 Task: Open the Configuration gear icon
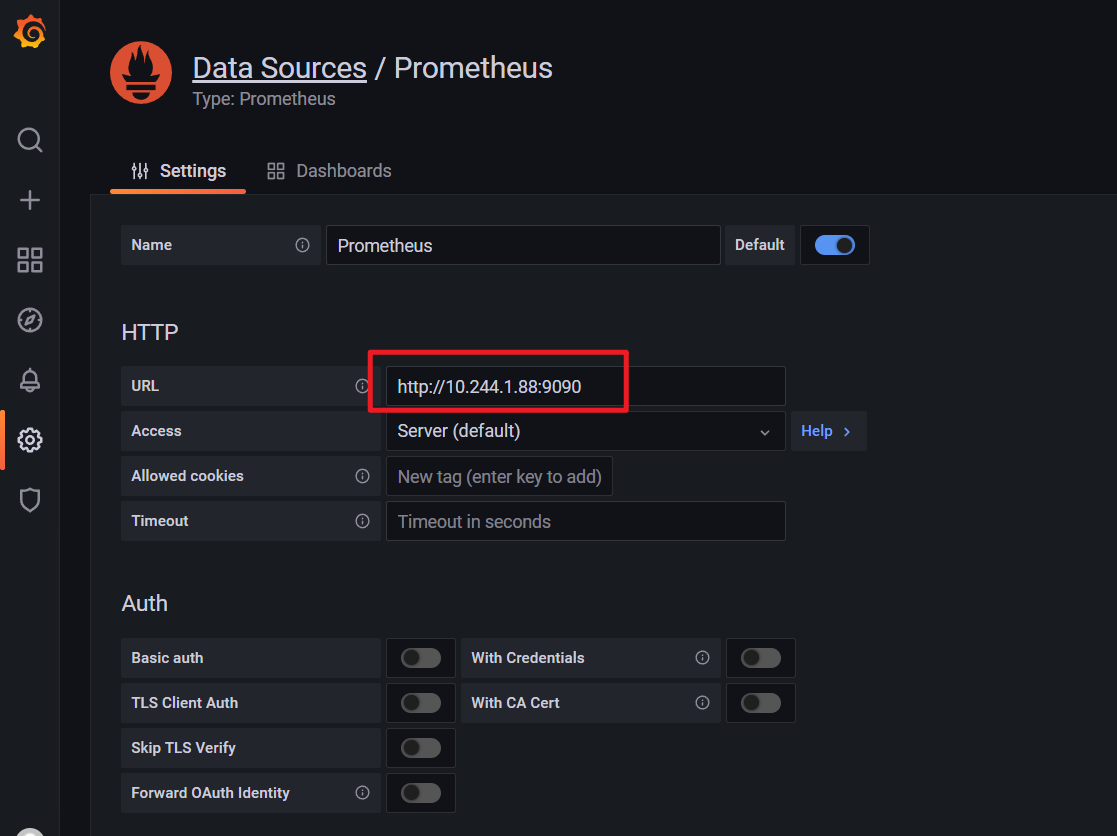click(30, 440)
